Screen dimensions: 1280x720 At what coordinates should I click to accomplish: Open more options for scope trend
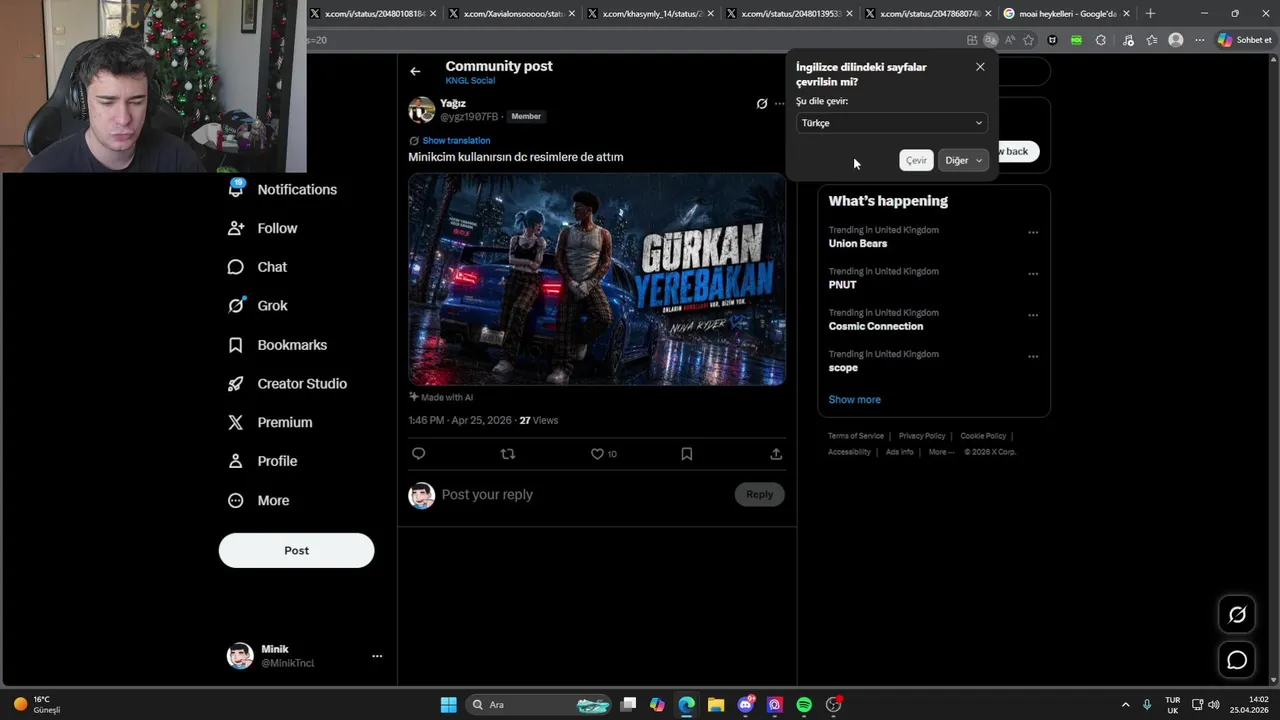1033,357
